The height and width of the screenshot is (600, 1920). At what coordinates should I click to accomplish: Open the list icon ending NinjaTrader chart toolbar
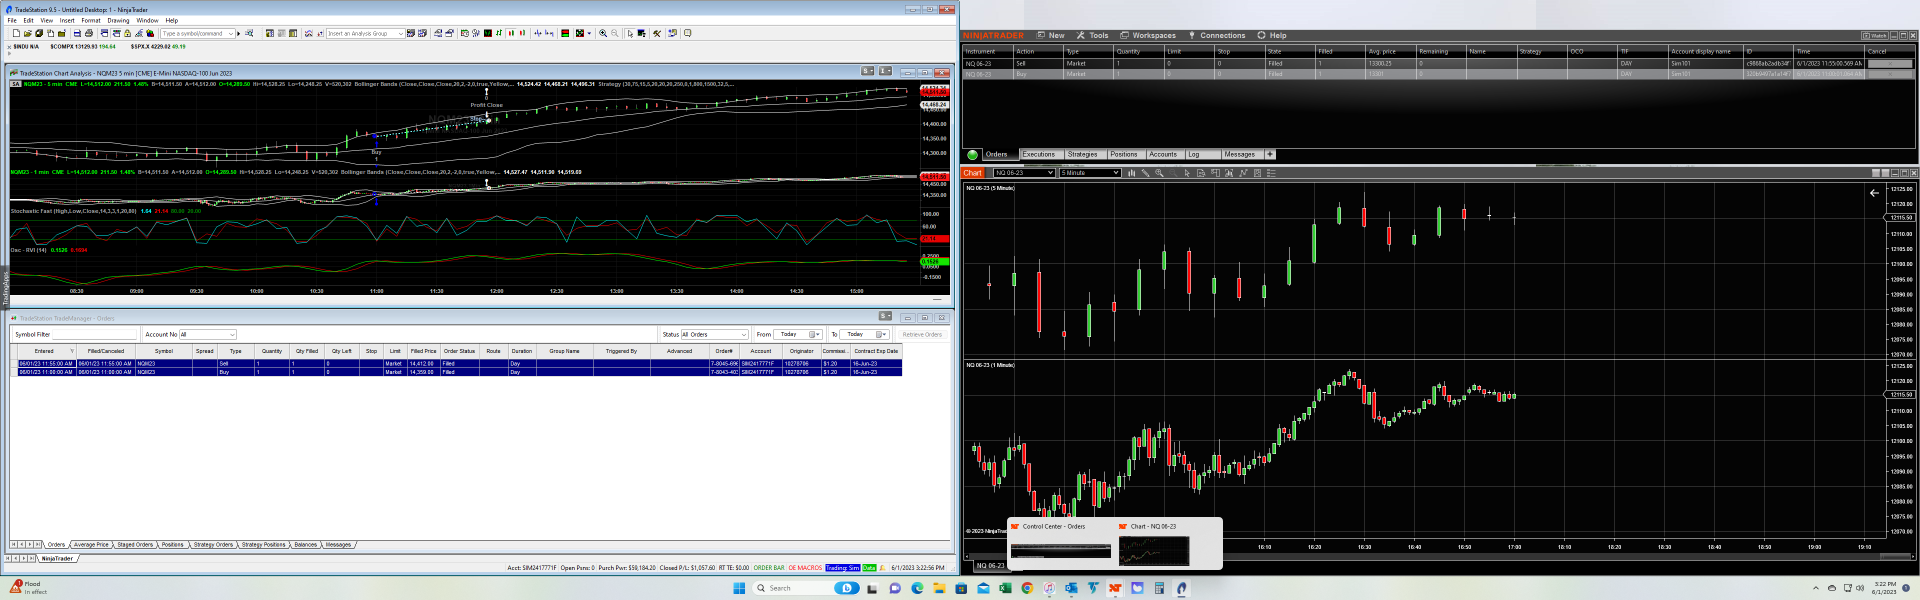click(1271, 173)
